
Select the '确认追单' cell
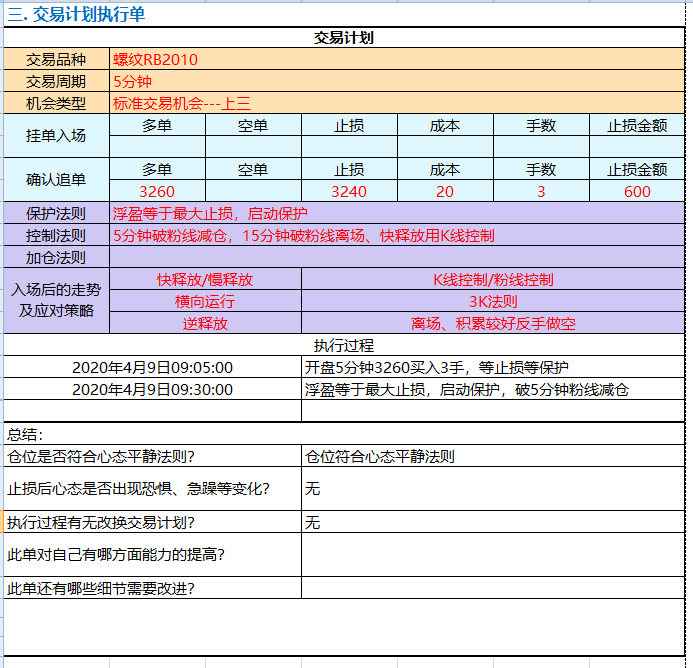(56, 179)
